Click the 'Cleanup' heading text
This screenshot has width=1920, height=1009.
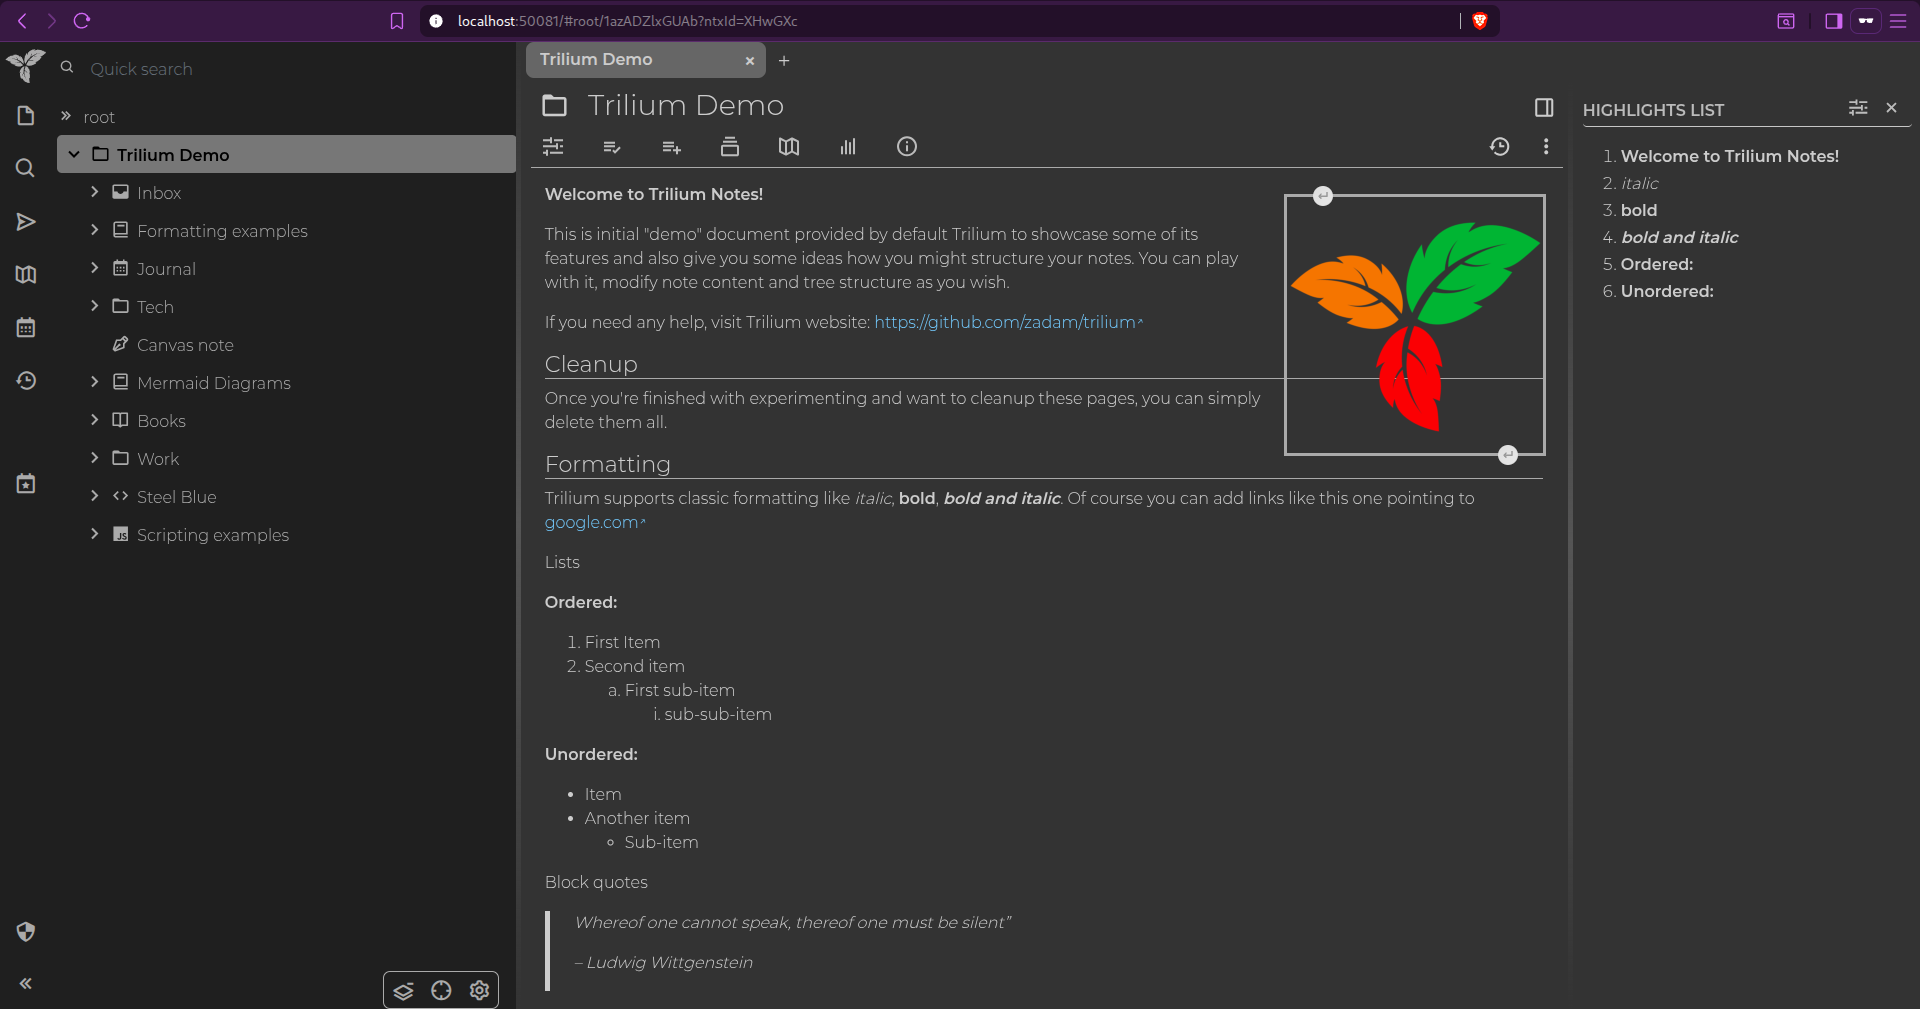(x=591, y=364)
